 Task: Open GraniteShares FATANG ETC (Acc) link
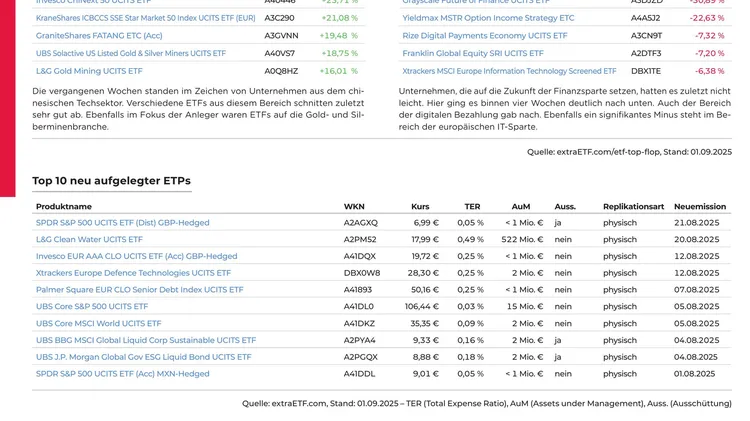(99, 36)
